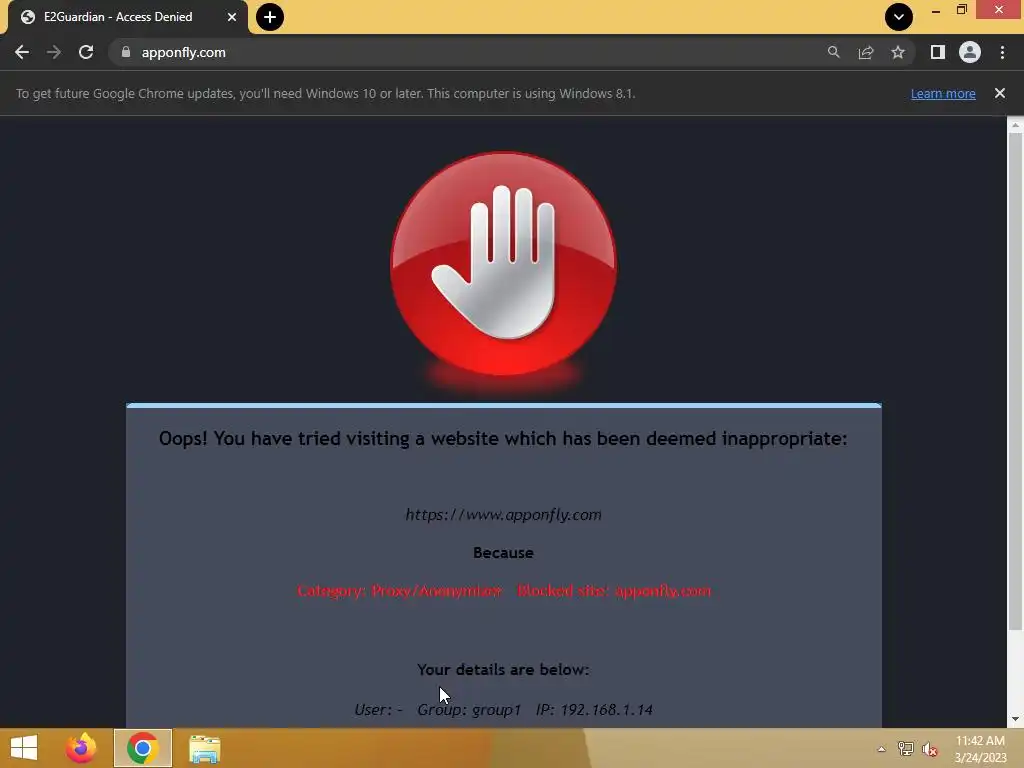The width and height of the screenshot is (1024, 768).
Task: Click the scrollbar up arrow
Action: point(1015,125)
